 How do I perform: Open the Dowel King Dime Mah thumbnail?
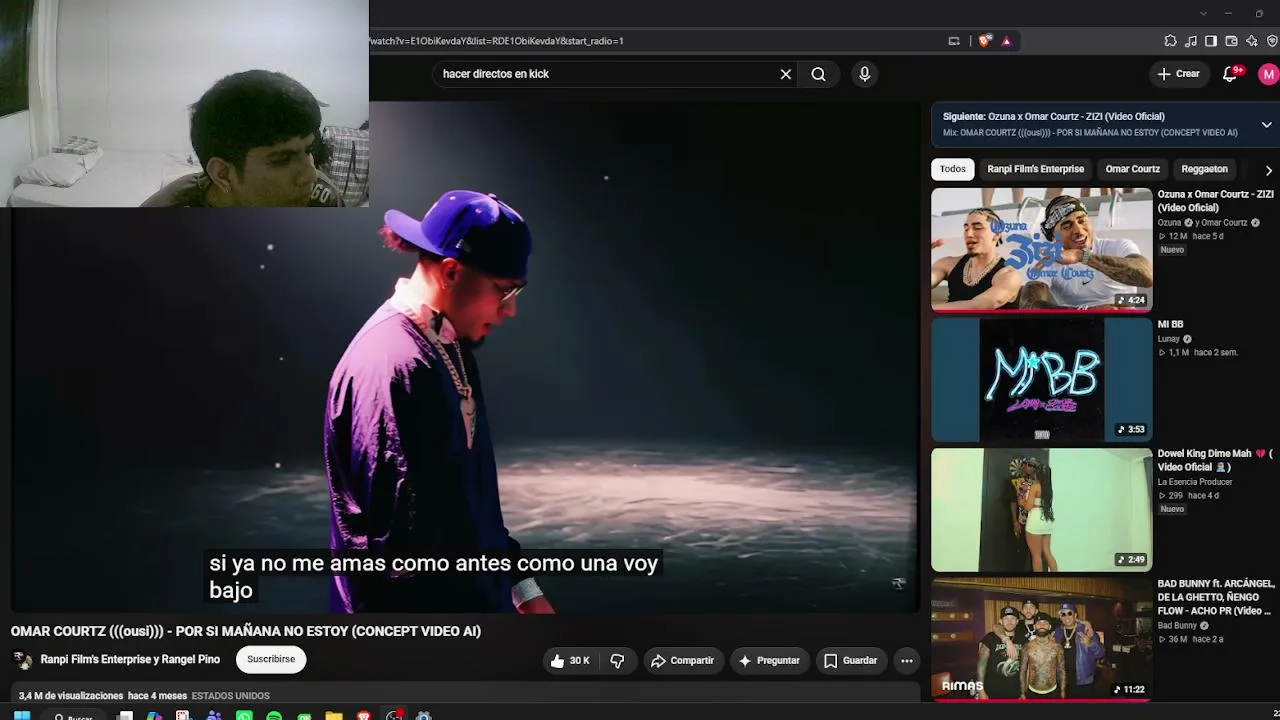pos(1041,510)
